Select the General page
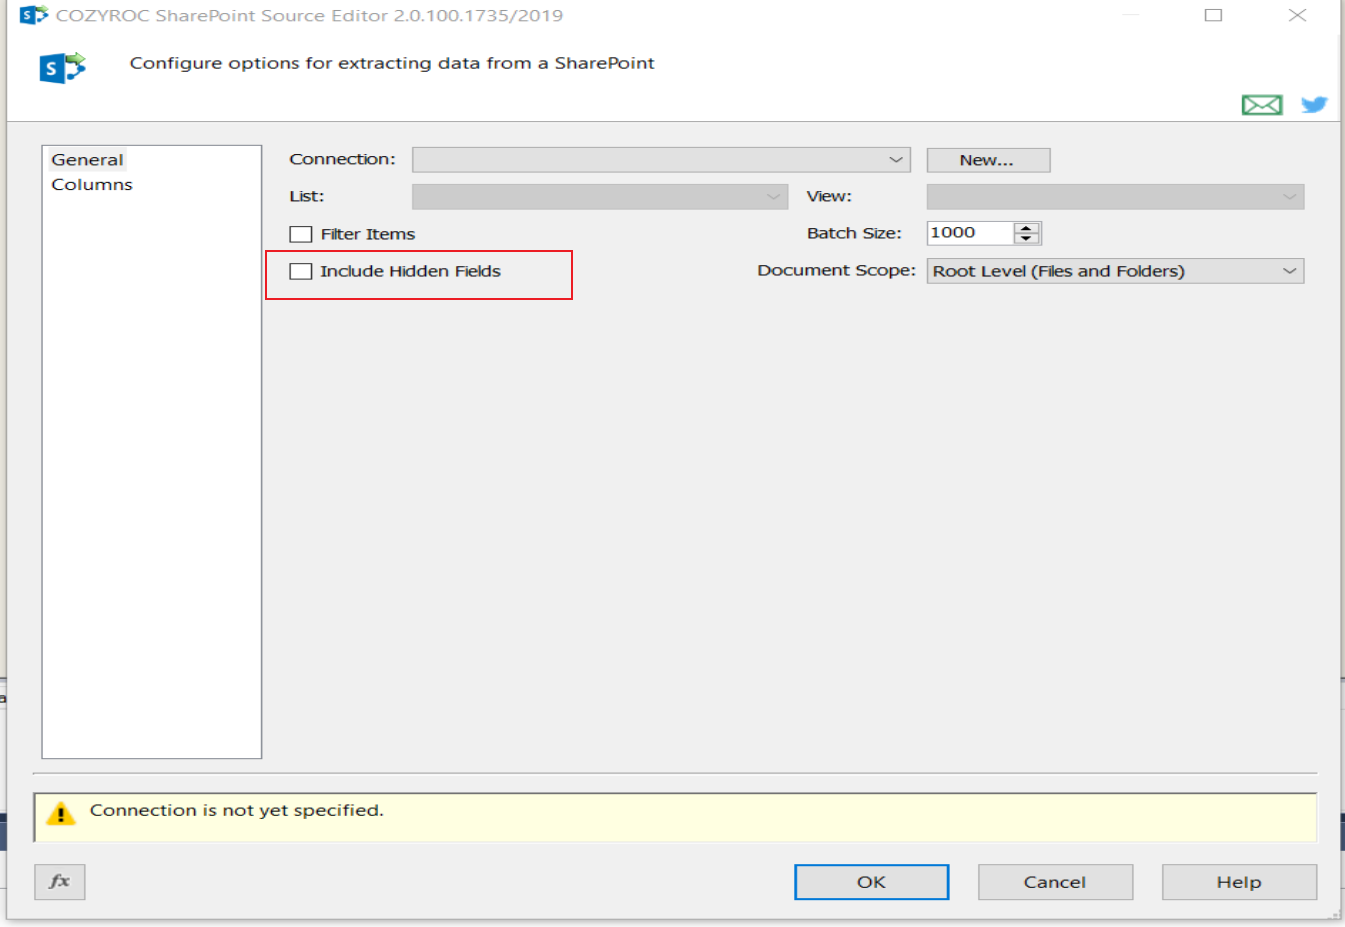The image size is (1345, 927). [x=87, y=160]
